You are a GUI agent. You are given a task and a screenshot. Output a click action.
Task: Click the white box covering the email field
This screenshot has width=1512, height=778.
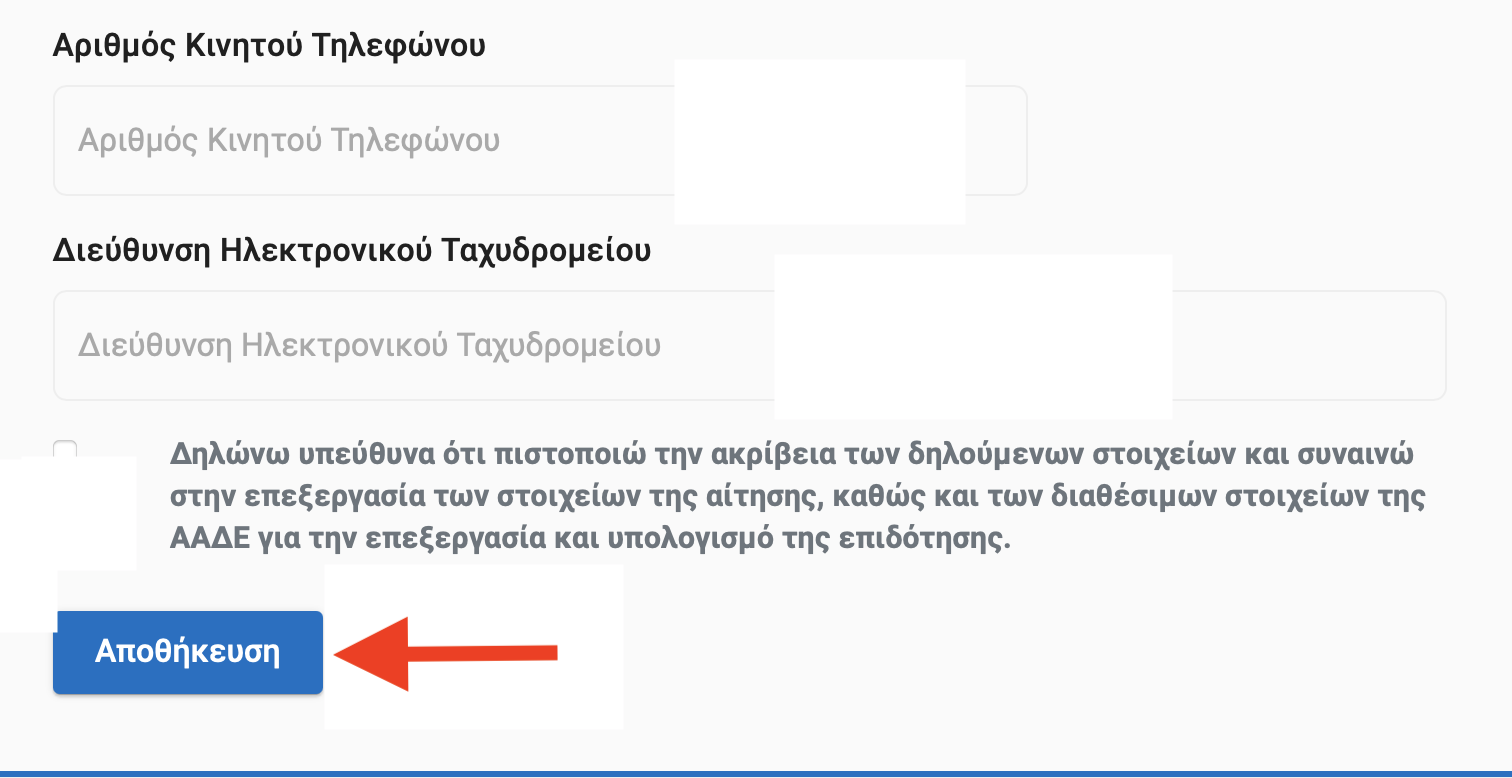pyautogui.click(x=973, y=336)
